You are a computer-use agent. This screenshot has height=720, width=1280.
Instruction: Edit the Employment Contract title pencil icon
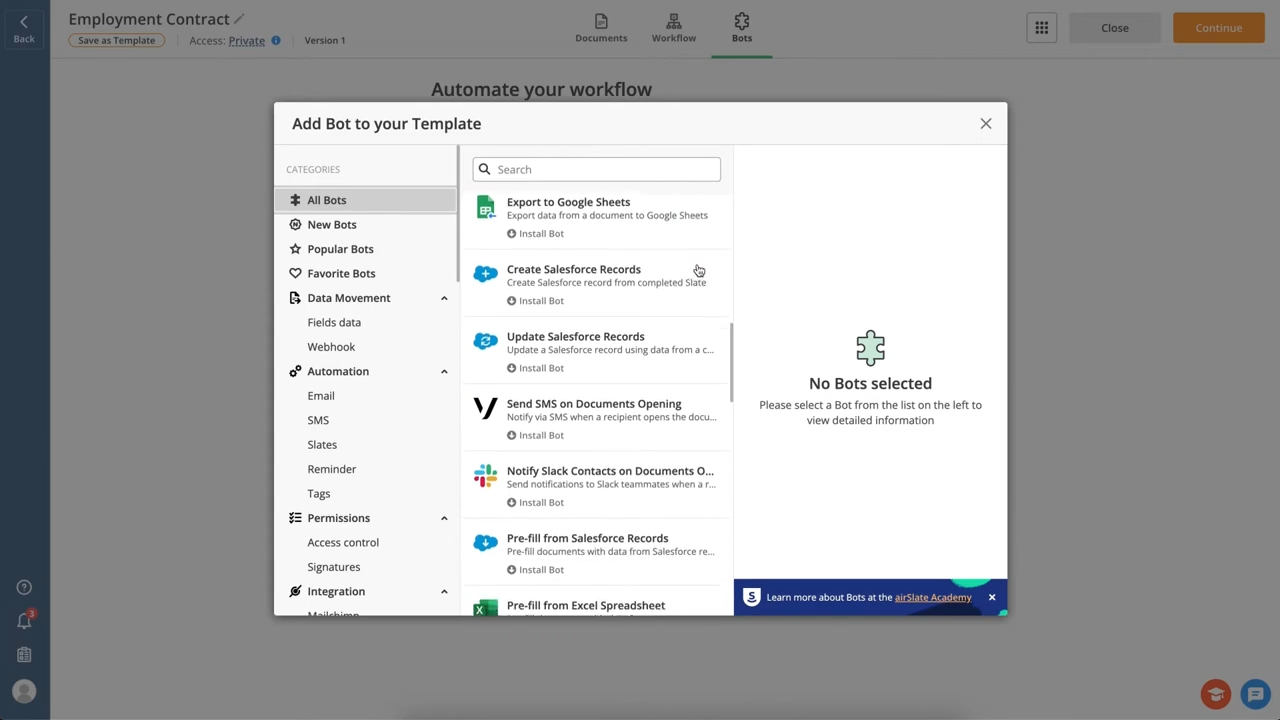239,19
